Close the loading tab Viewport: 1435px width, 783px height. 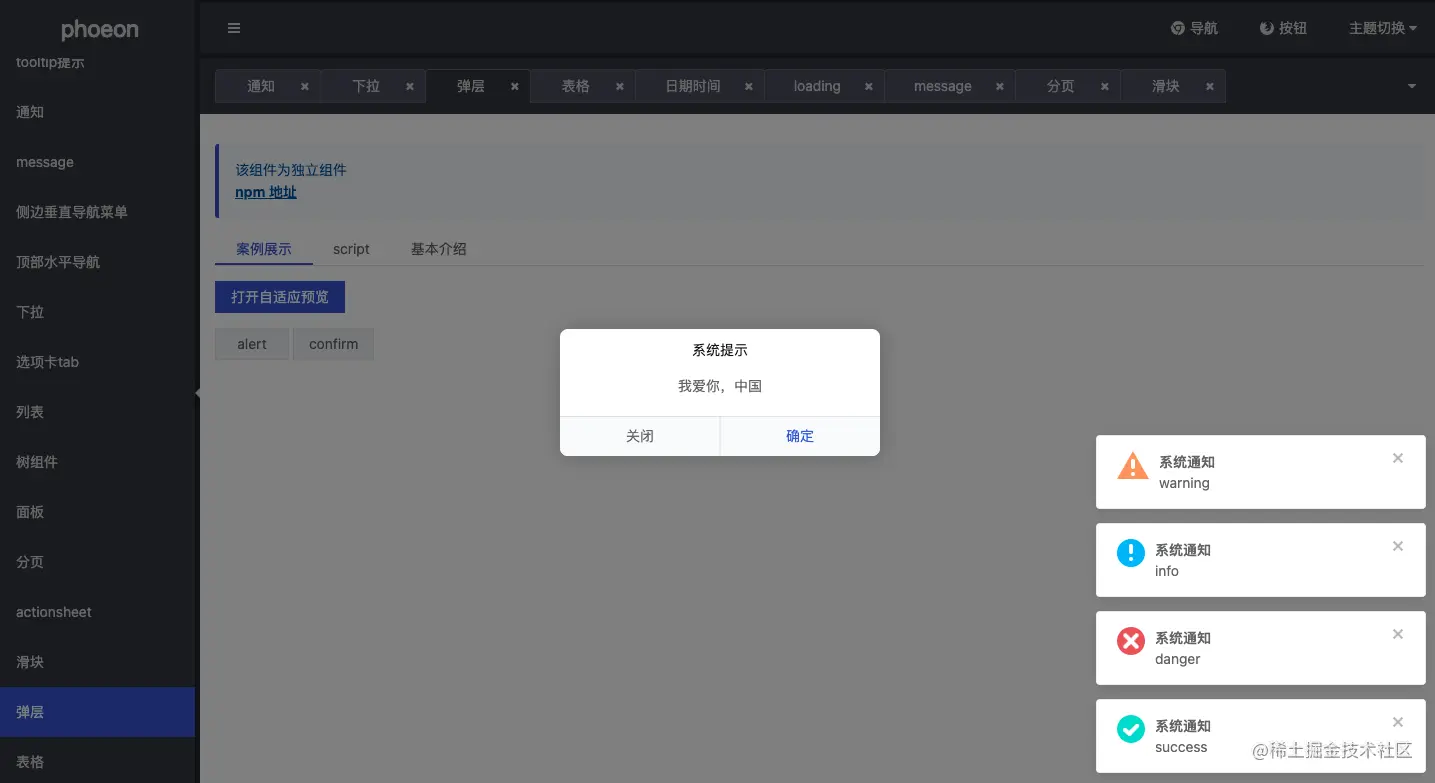click(x=868, y=86)
